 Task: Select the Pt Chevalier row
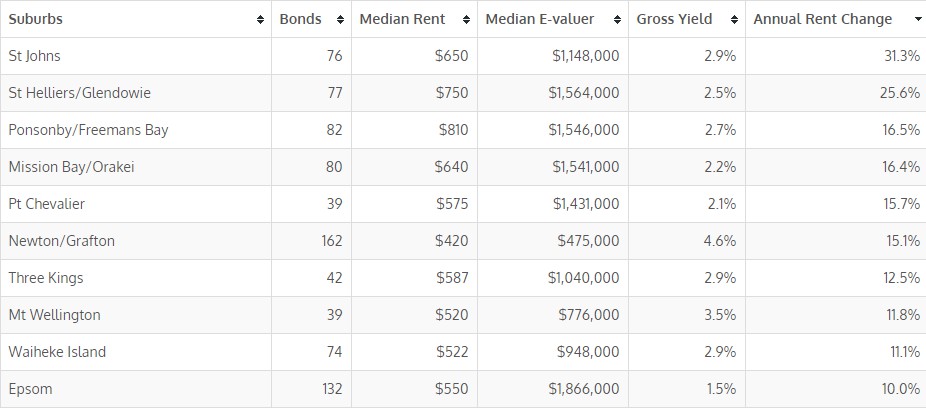coord(47,204)
